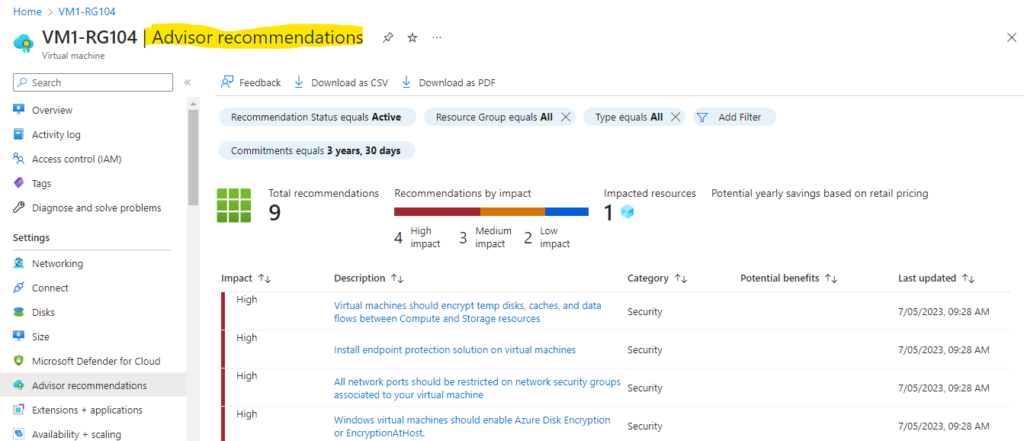This screenshot has width=1024, height=441.
Task: Sort by the Category column
Action: pos(657,278)
